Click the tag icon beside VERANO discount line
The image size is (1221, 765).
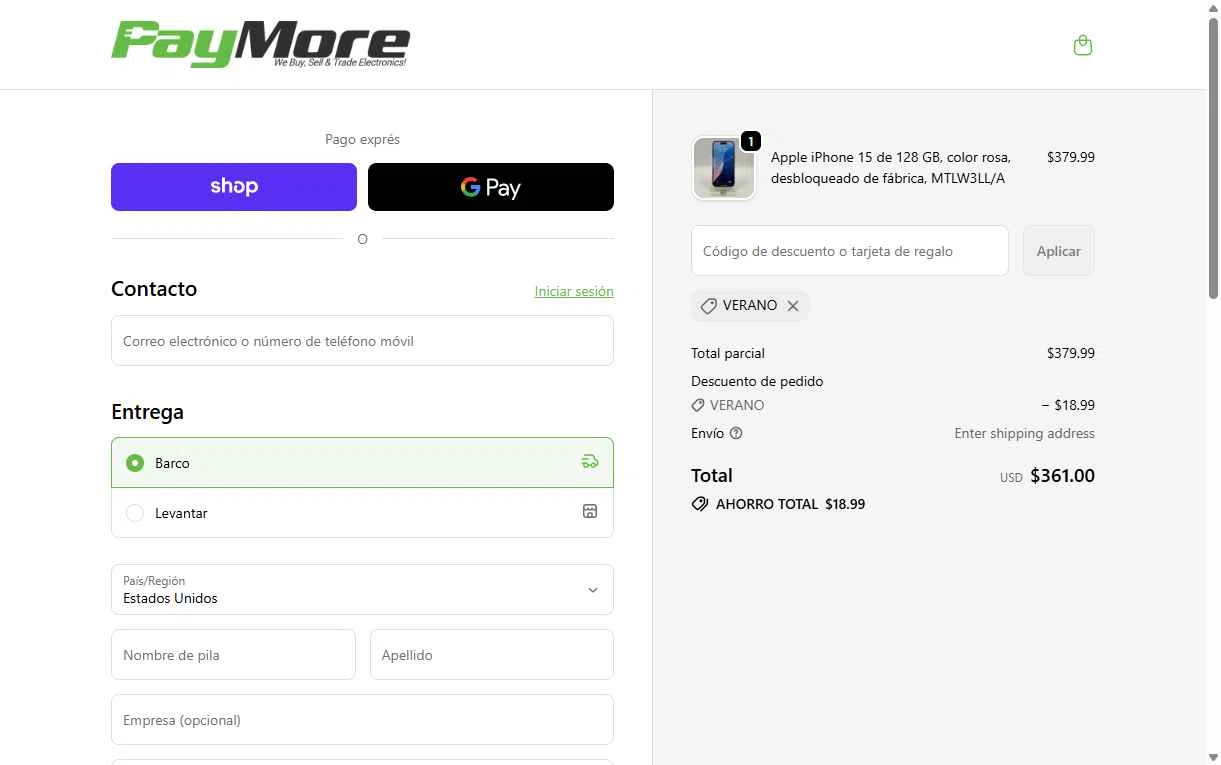pyautogui.click(x=698, y=406)
